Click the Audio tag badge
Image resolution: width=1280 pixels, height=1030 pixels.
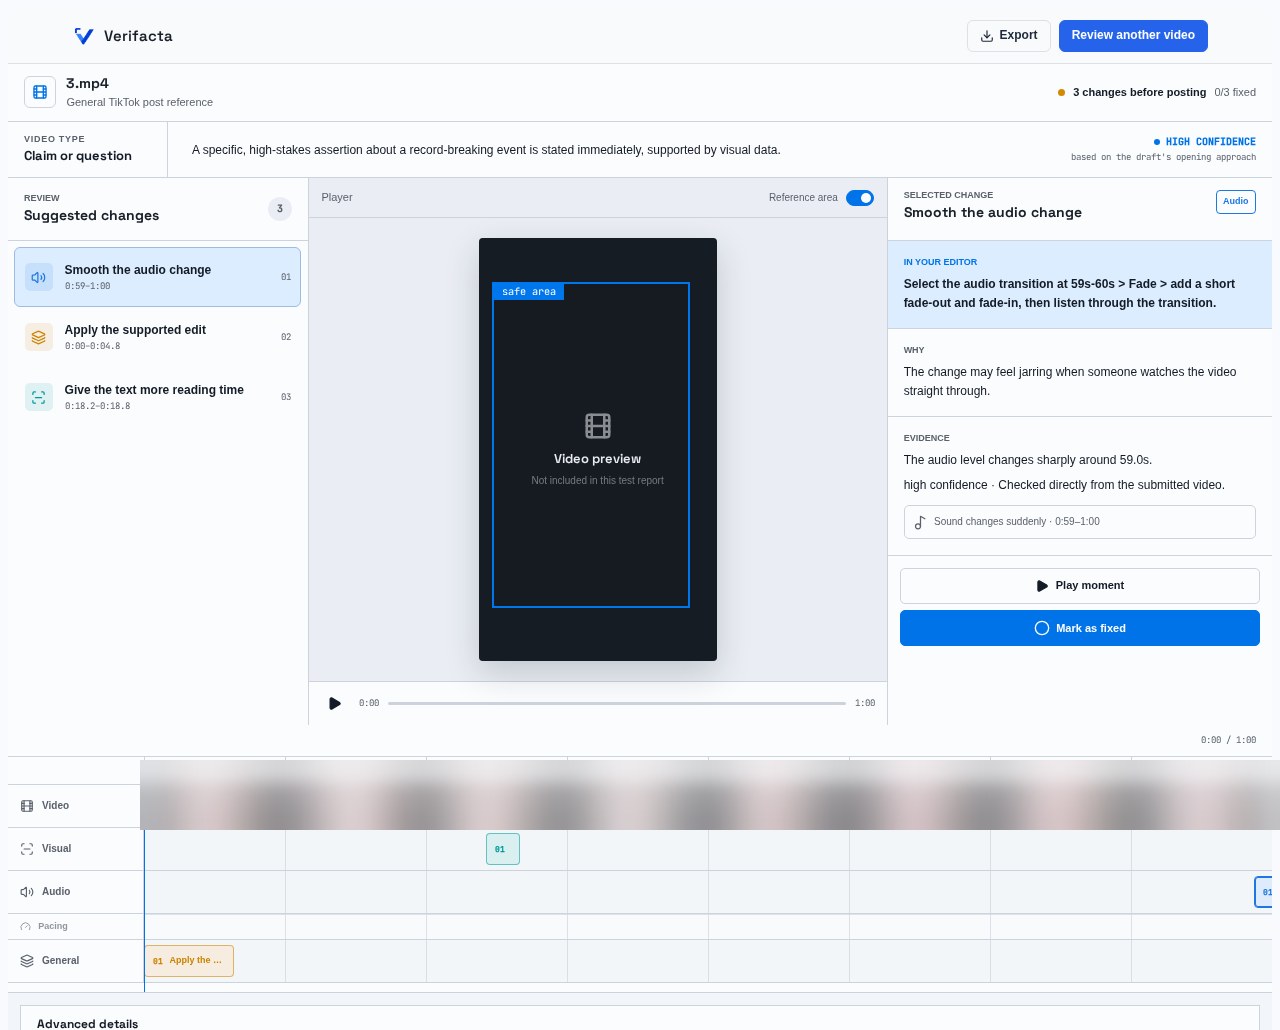click(x=1236, y=202)
